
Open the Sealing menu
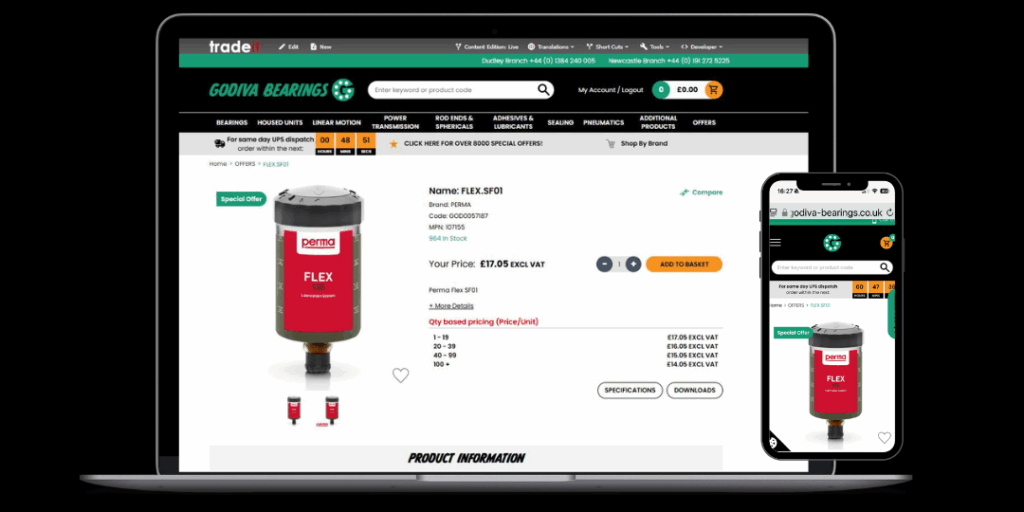pos(560,123)
